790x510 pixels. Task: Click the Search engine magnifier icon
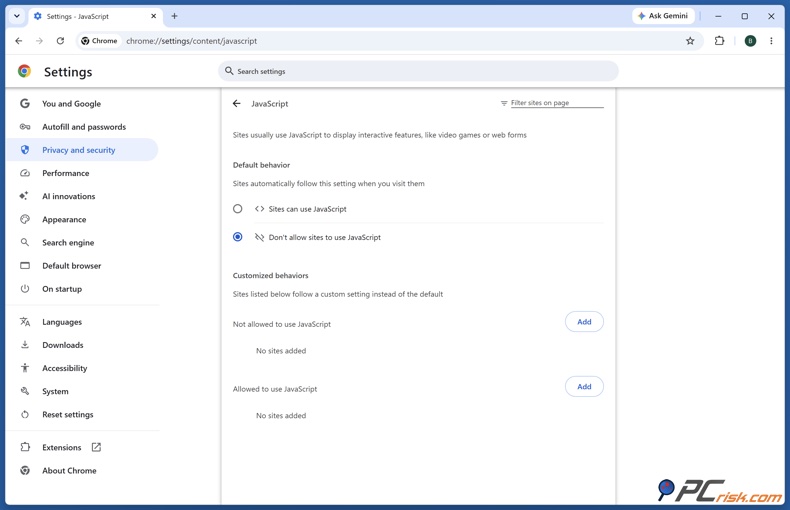pyautogui.click(x=25, y=242)
